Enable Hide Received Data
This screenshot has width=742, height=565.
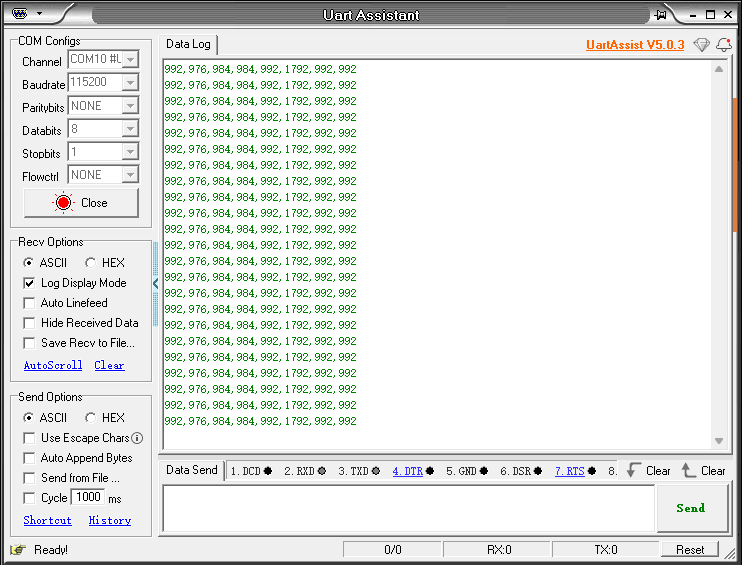pyautogui.click(x=29, y=323)
